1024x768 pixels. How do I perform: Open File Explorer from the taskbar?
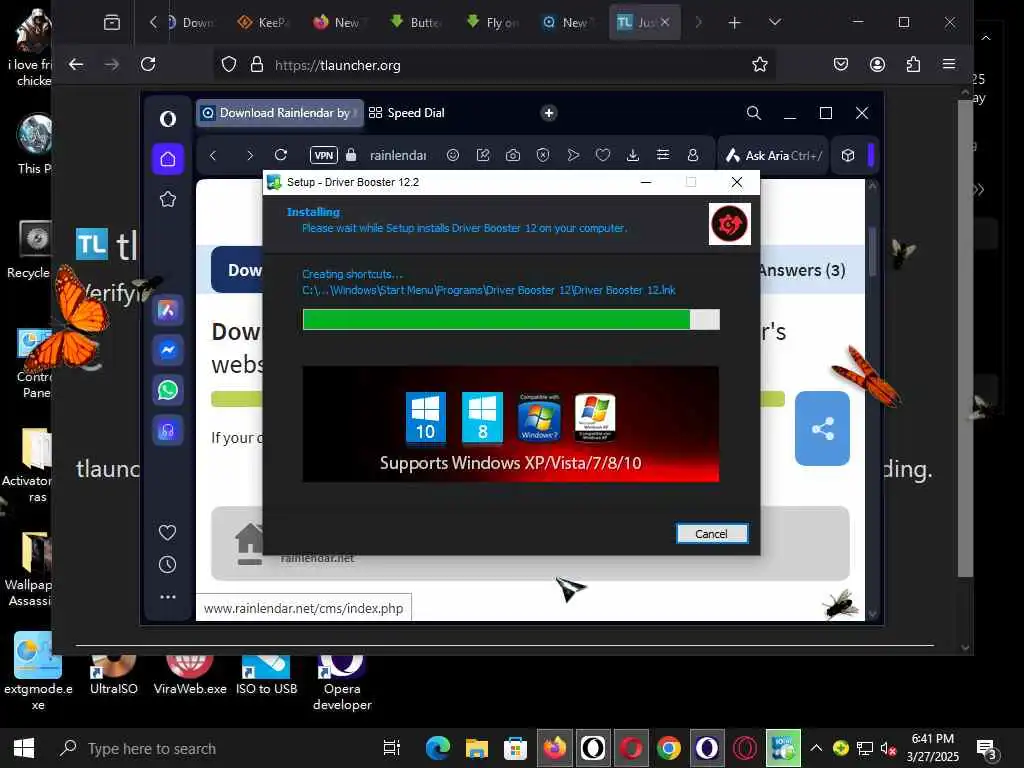click(x=477, y=748)
